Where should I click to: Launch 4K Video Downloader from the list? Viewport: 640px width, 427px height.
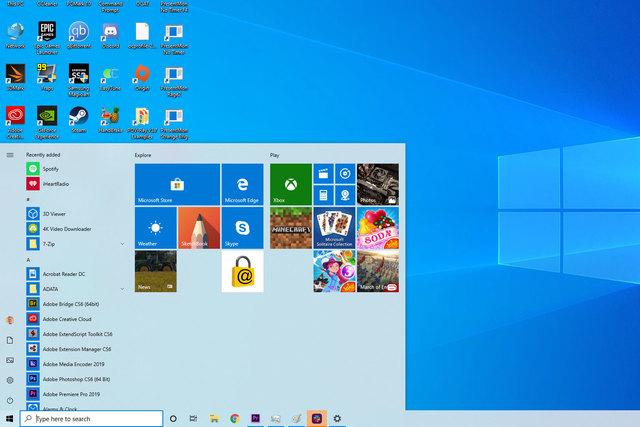(x=76, y=229)
